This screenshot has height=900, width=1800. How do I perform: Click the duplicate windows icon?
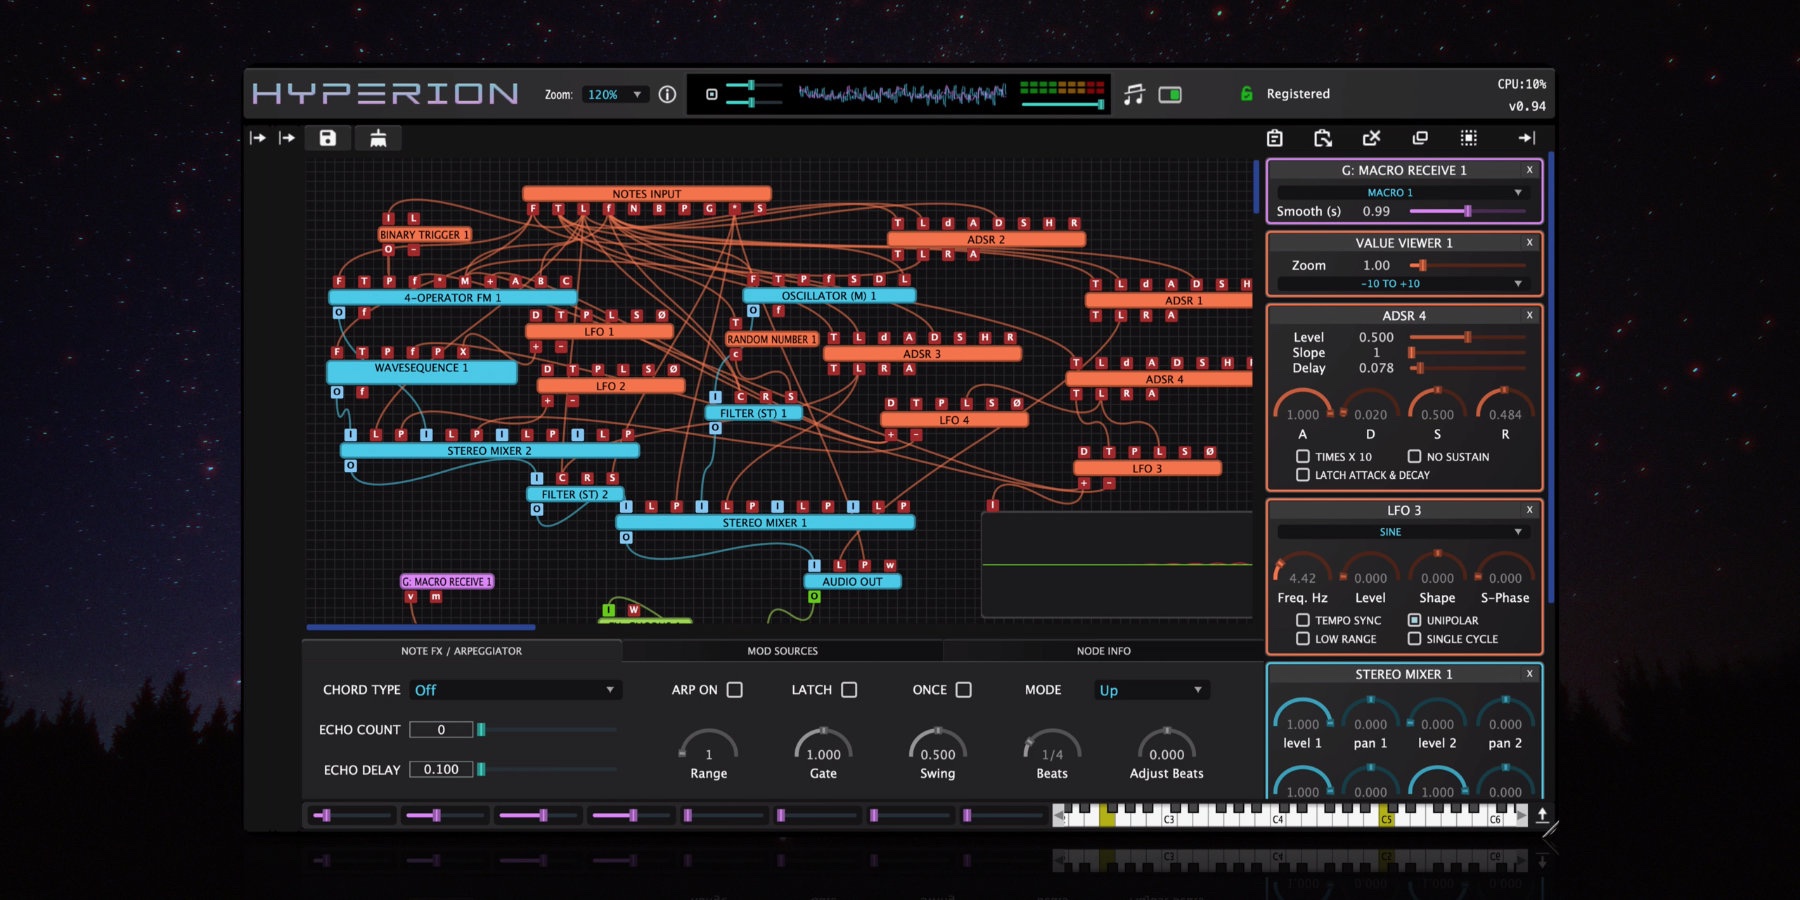(1419, 138)
